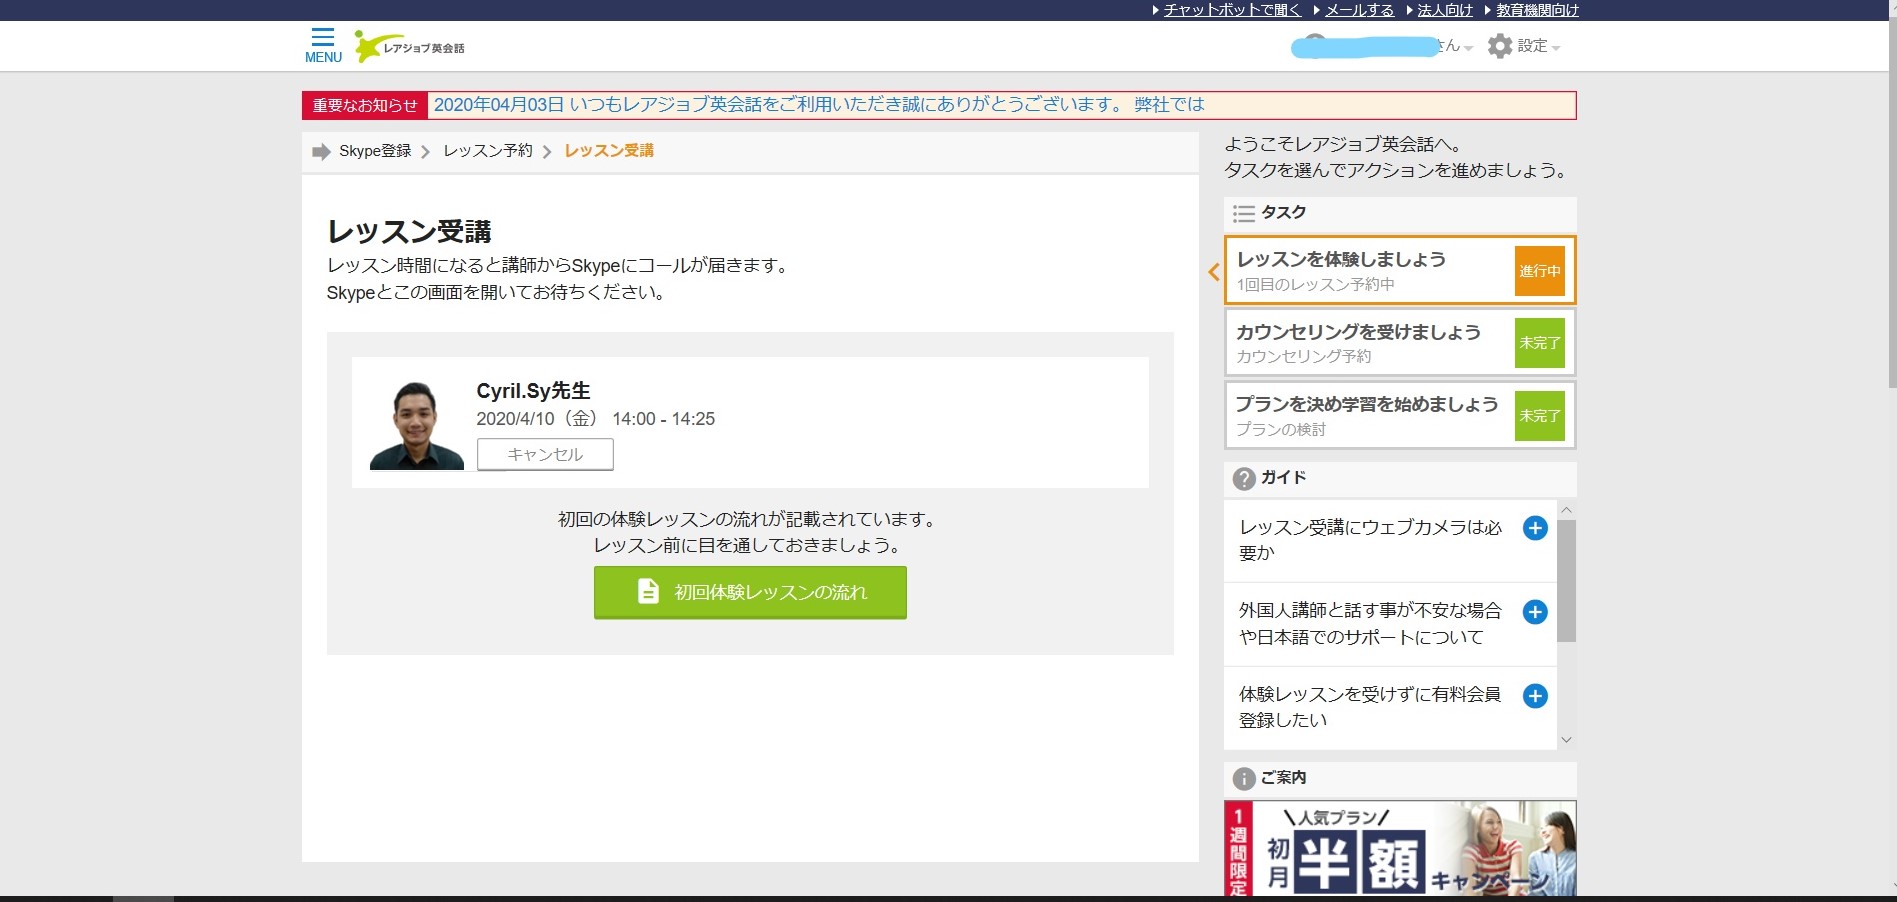Expand the 外国人講師 guide plus icon

click(1534, 612)
